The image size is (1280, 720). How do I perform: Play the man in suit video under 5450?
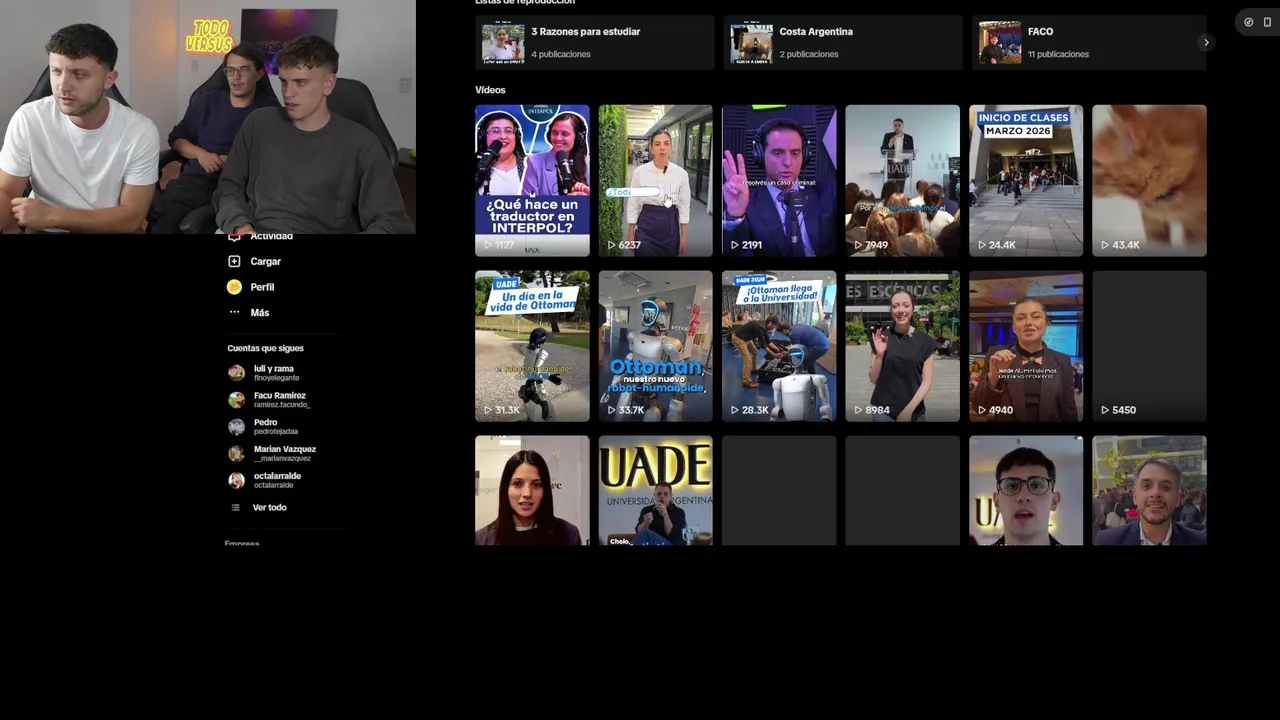tap(1149, 490)
